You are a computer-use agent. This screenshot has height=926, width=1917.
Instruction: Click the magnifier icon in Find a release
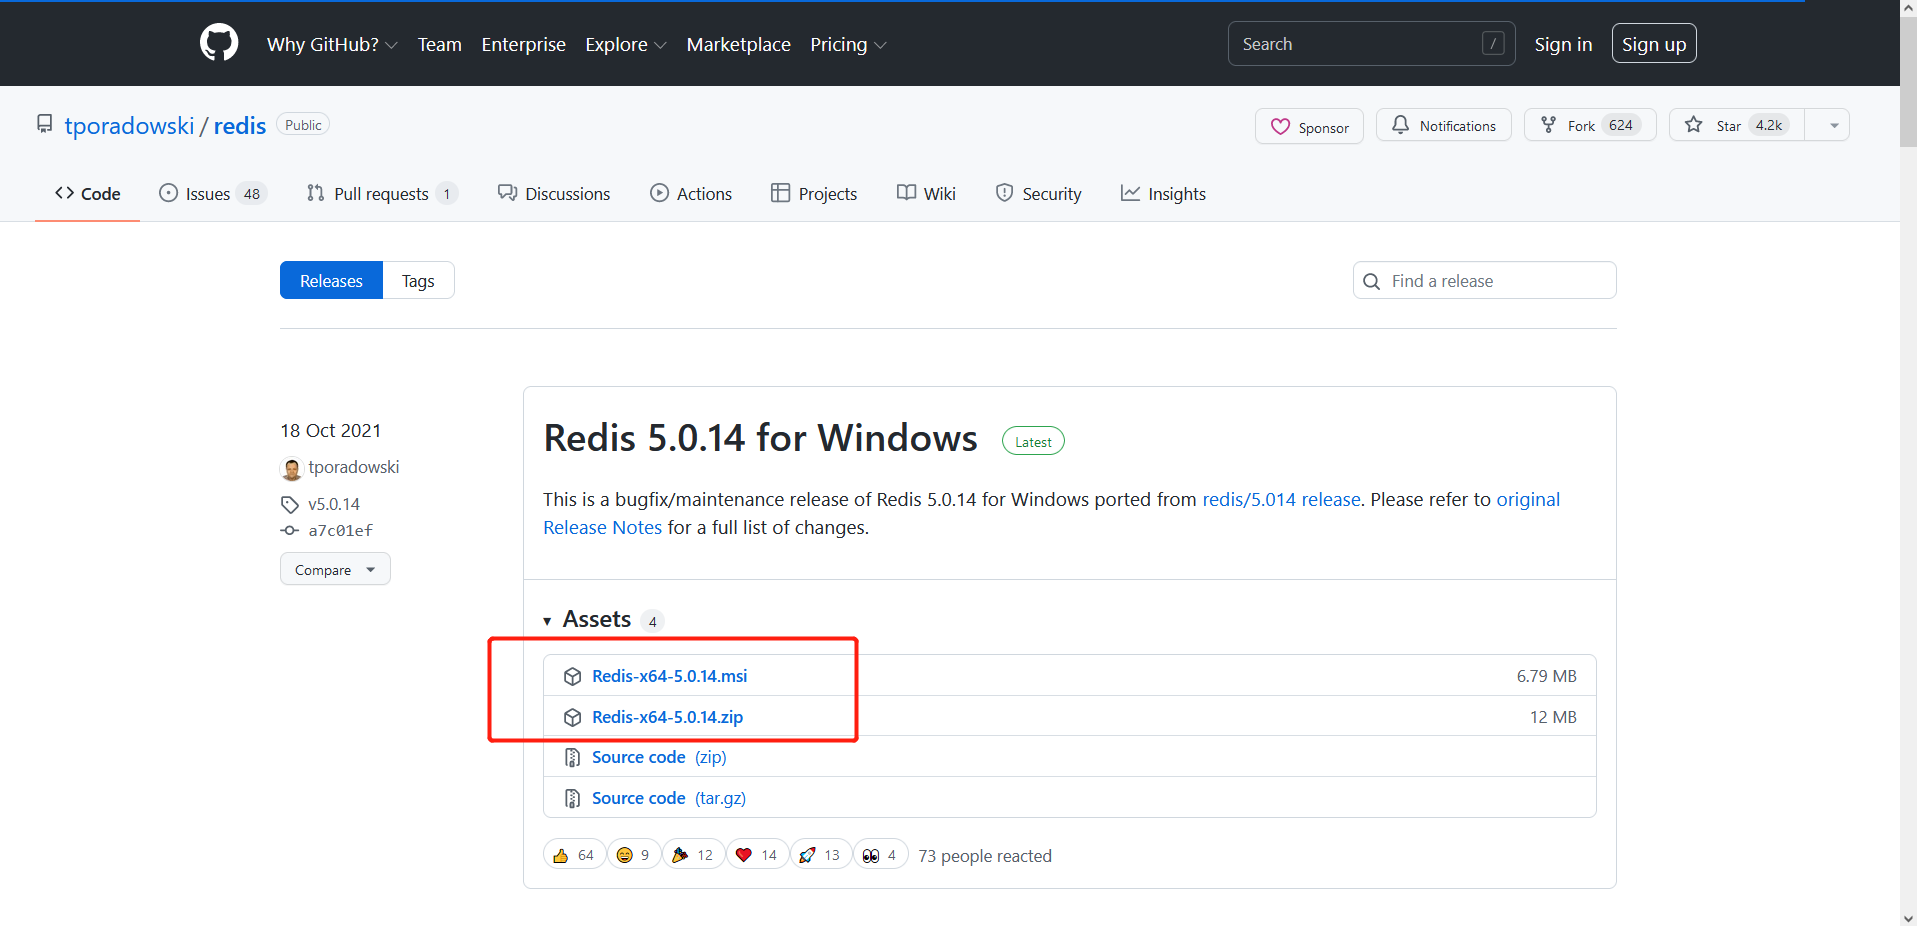[1372, 281]
